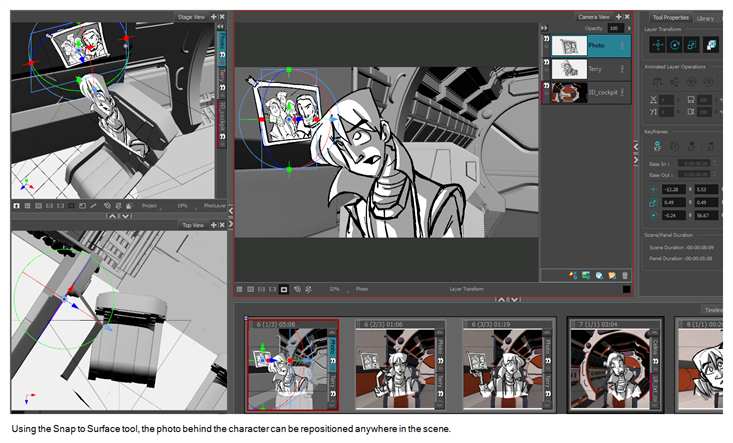
Task: Toggle the grid icon in Stage View toolbar
Action: click(x=27, y=205)
